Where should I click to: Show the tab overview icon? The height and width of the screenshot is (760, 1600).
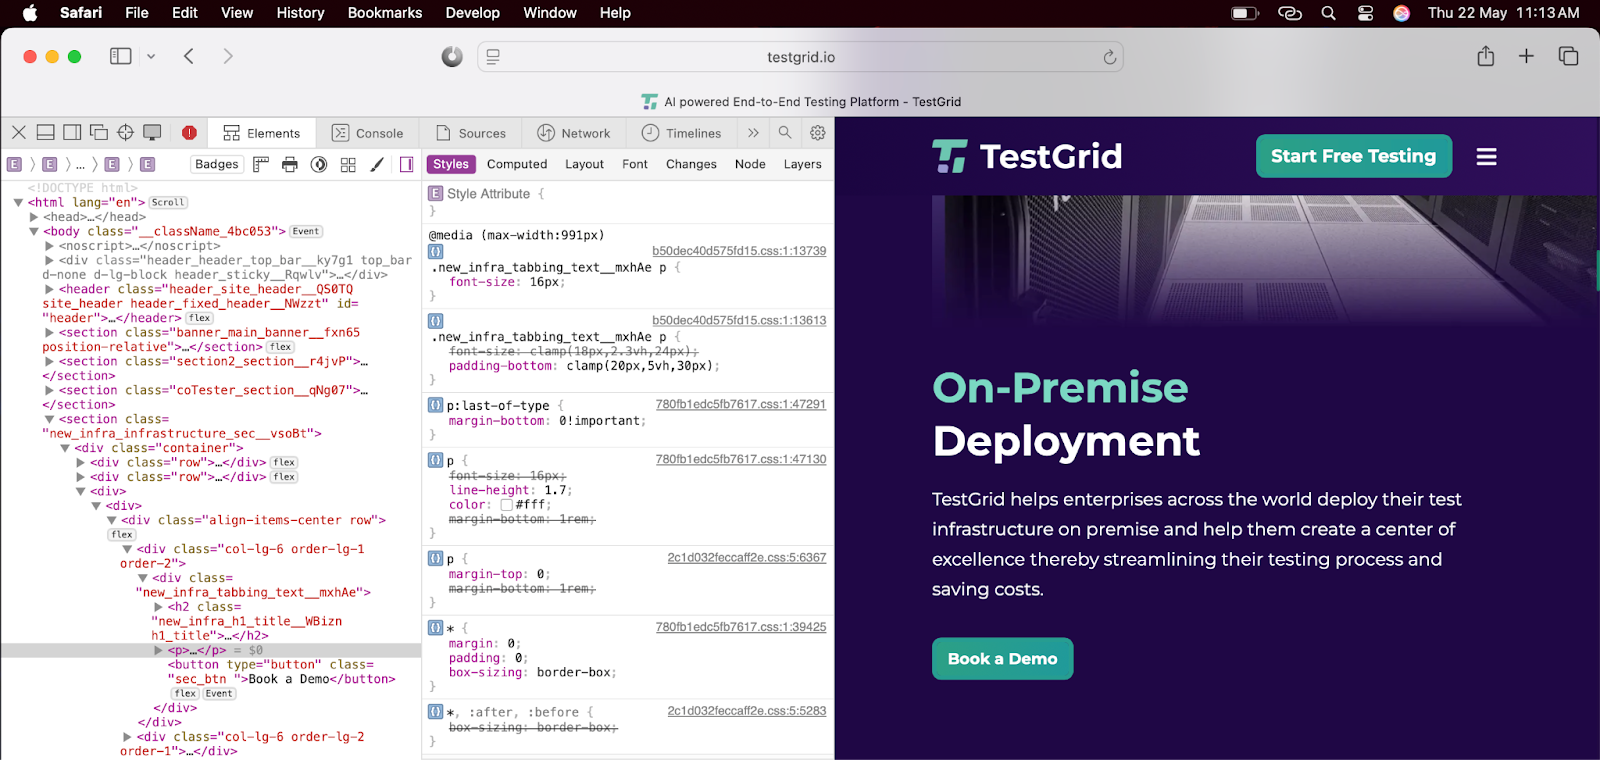tap(1568, 56)
